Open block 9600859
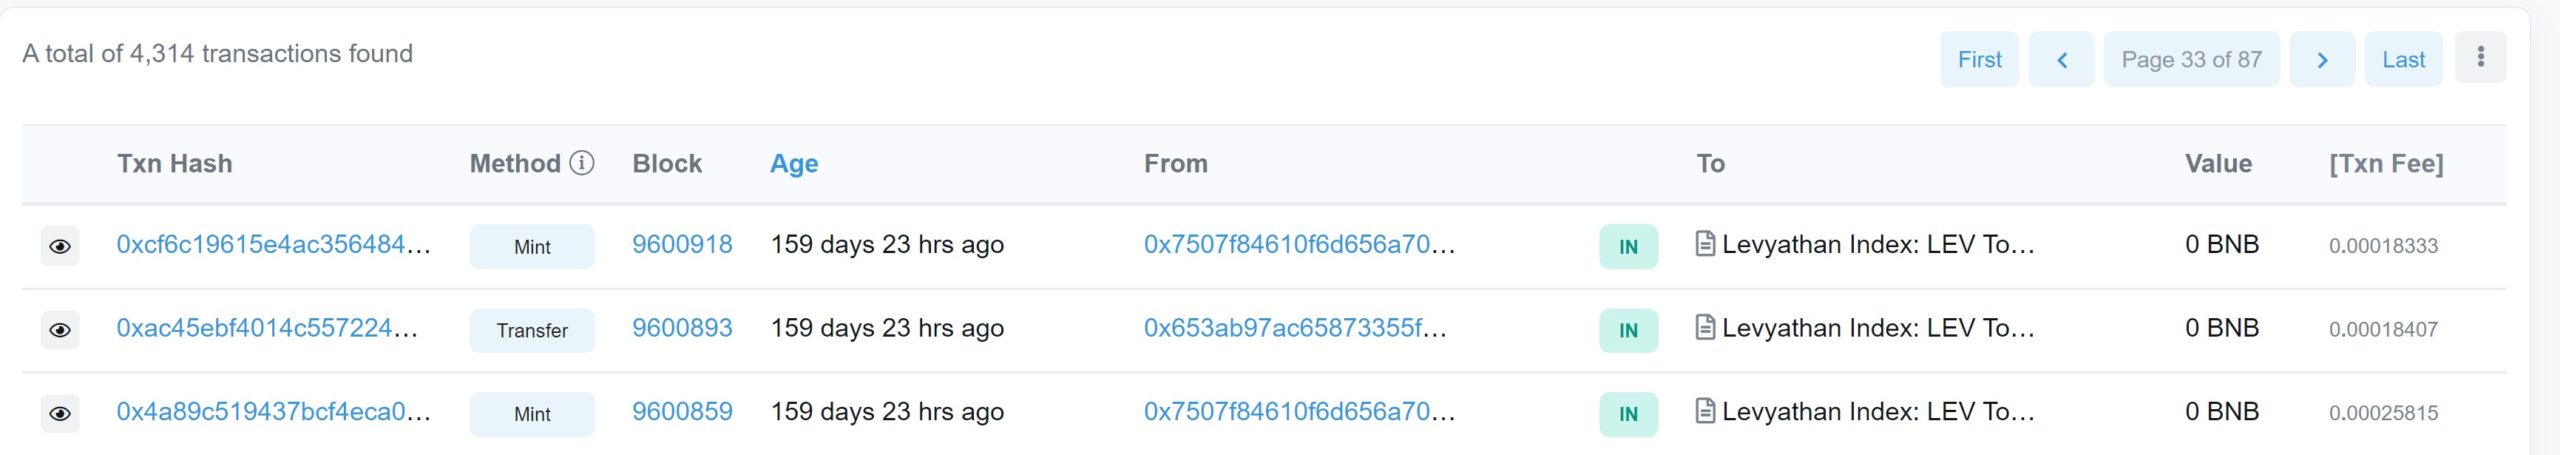The height and width of the screenshot is (455, 2560). pos(682,412)
